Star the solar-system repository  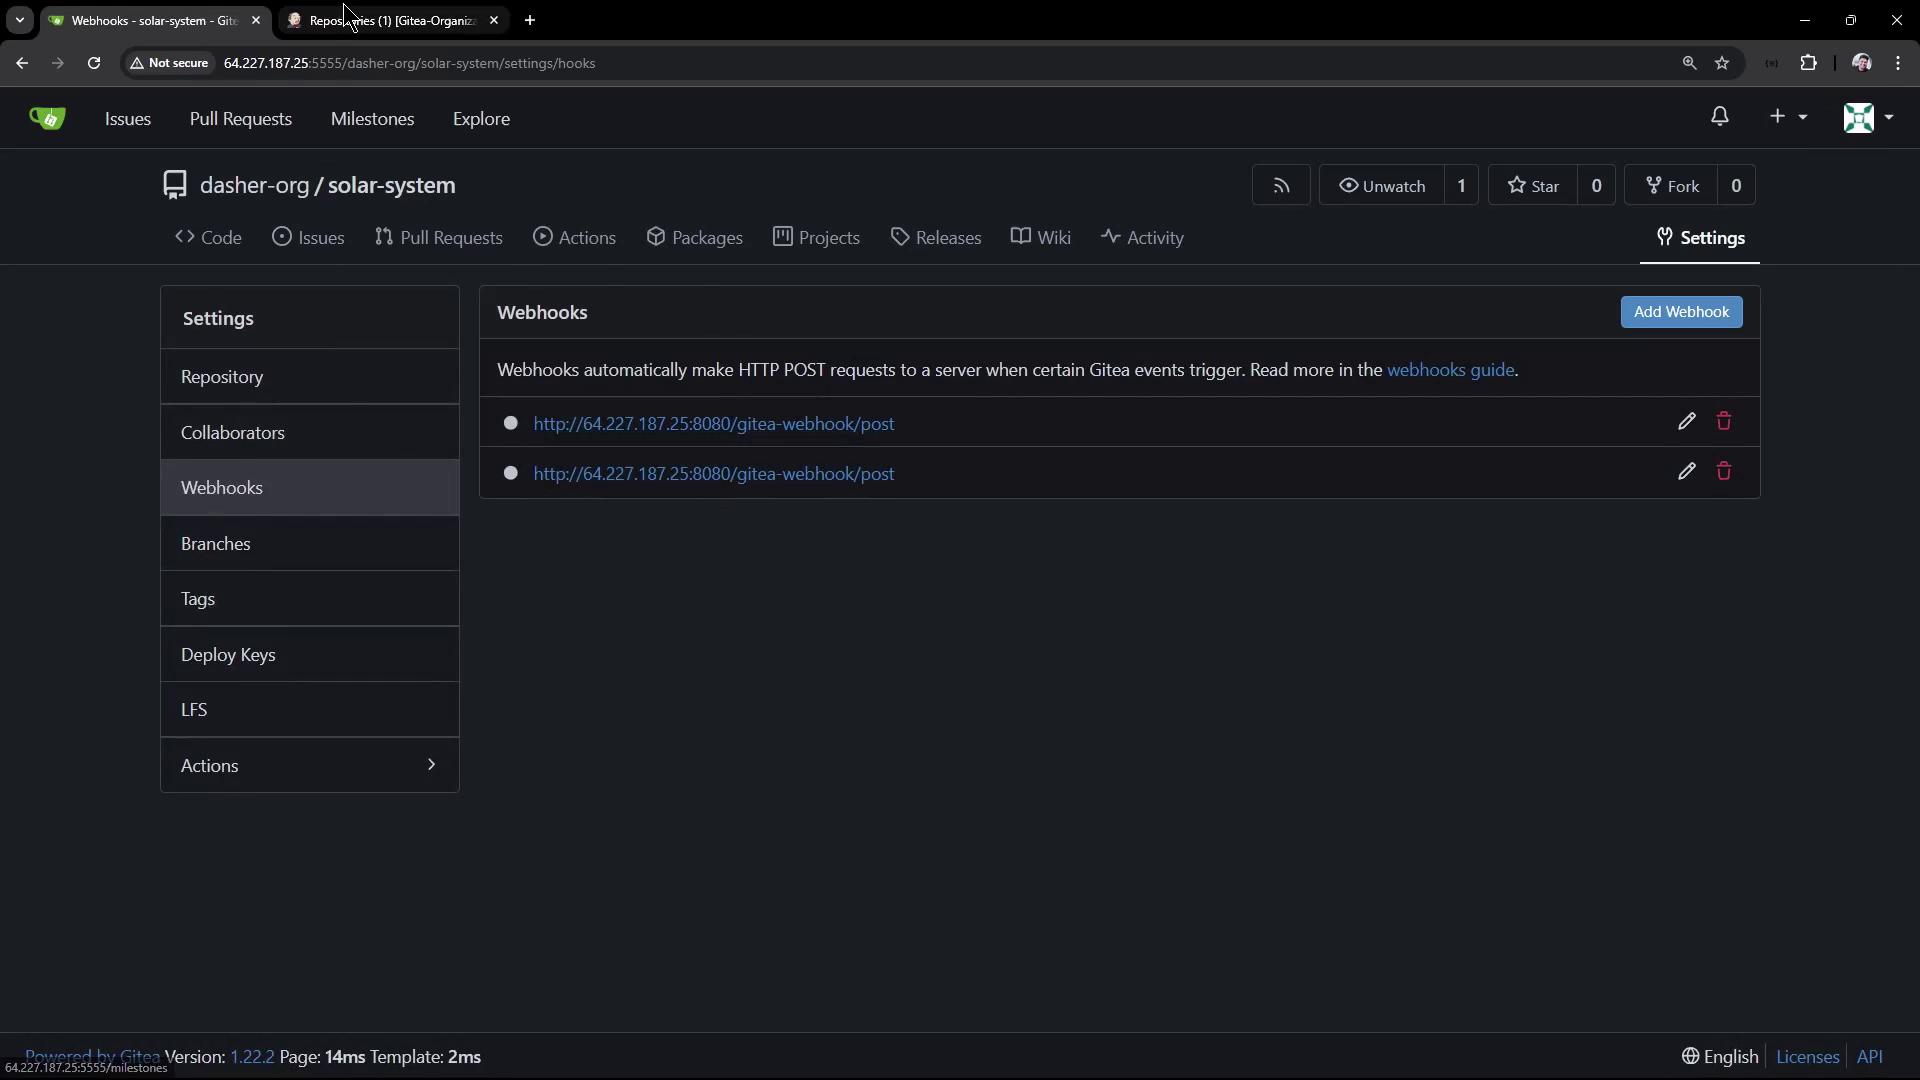click(1533, 186)
